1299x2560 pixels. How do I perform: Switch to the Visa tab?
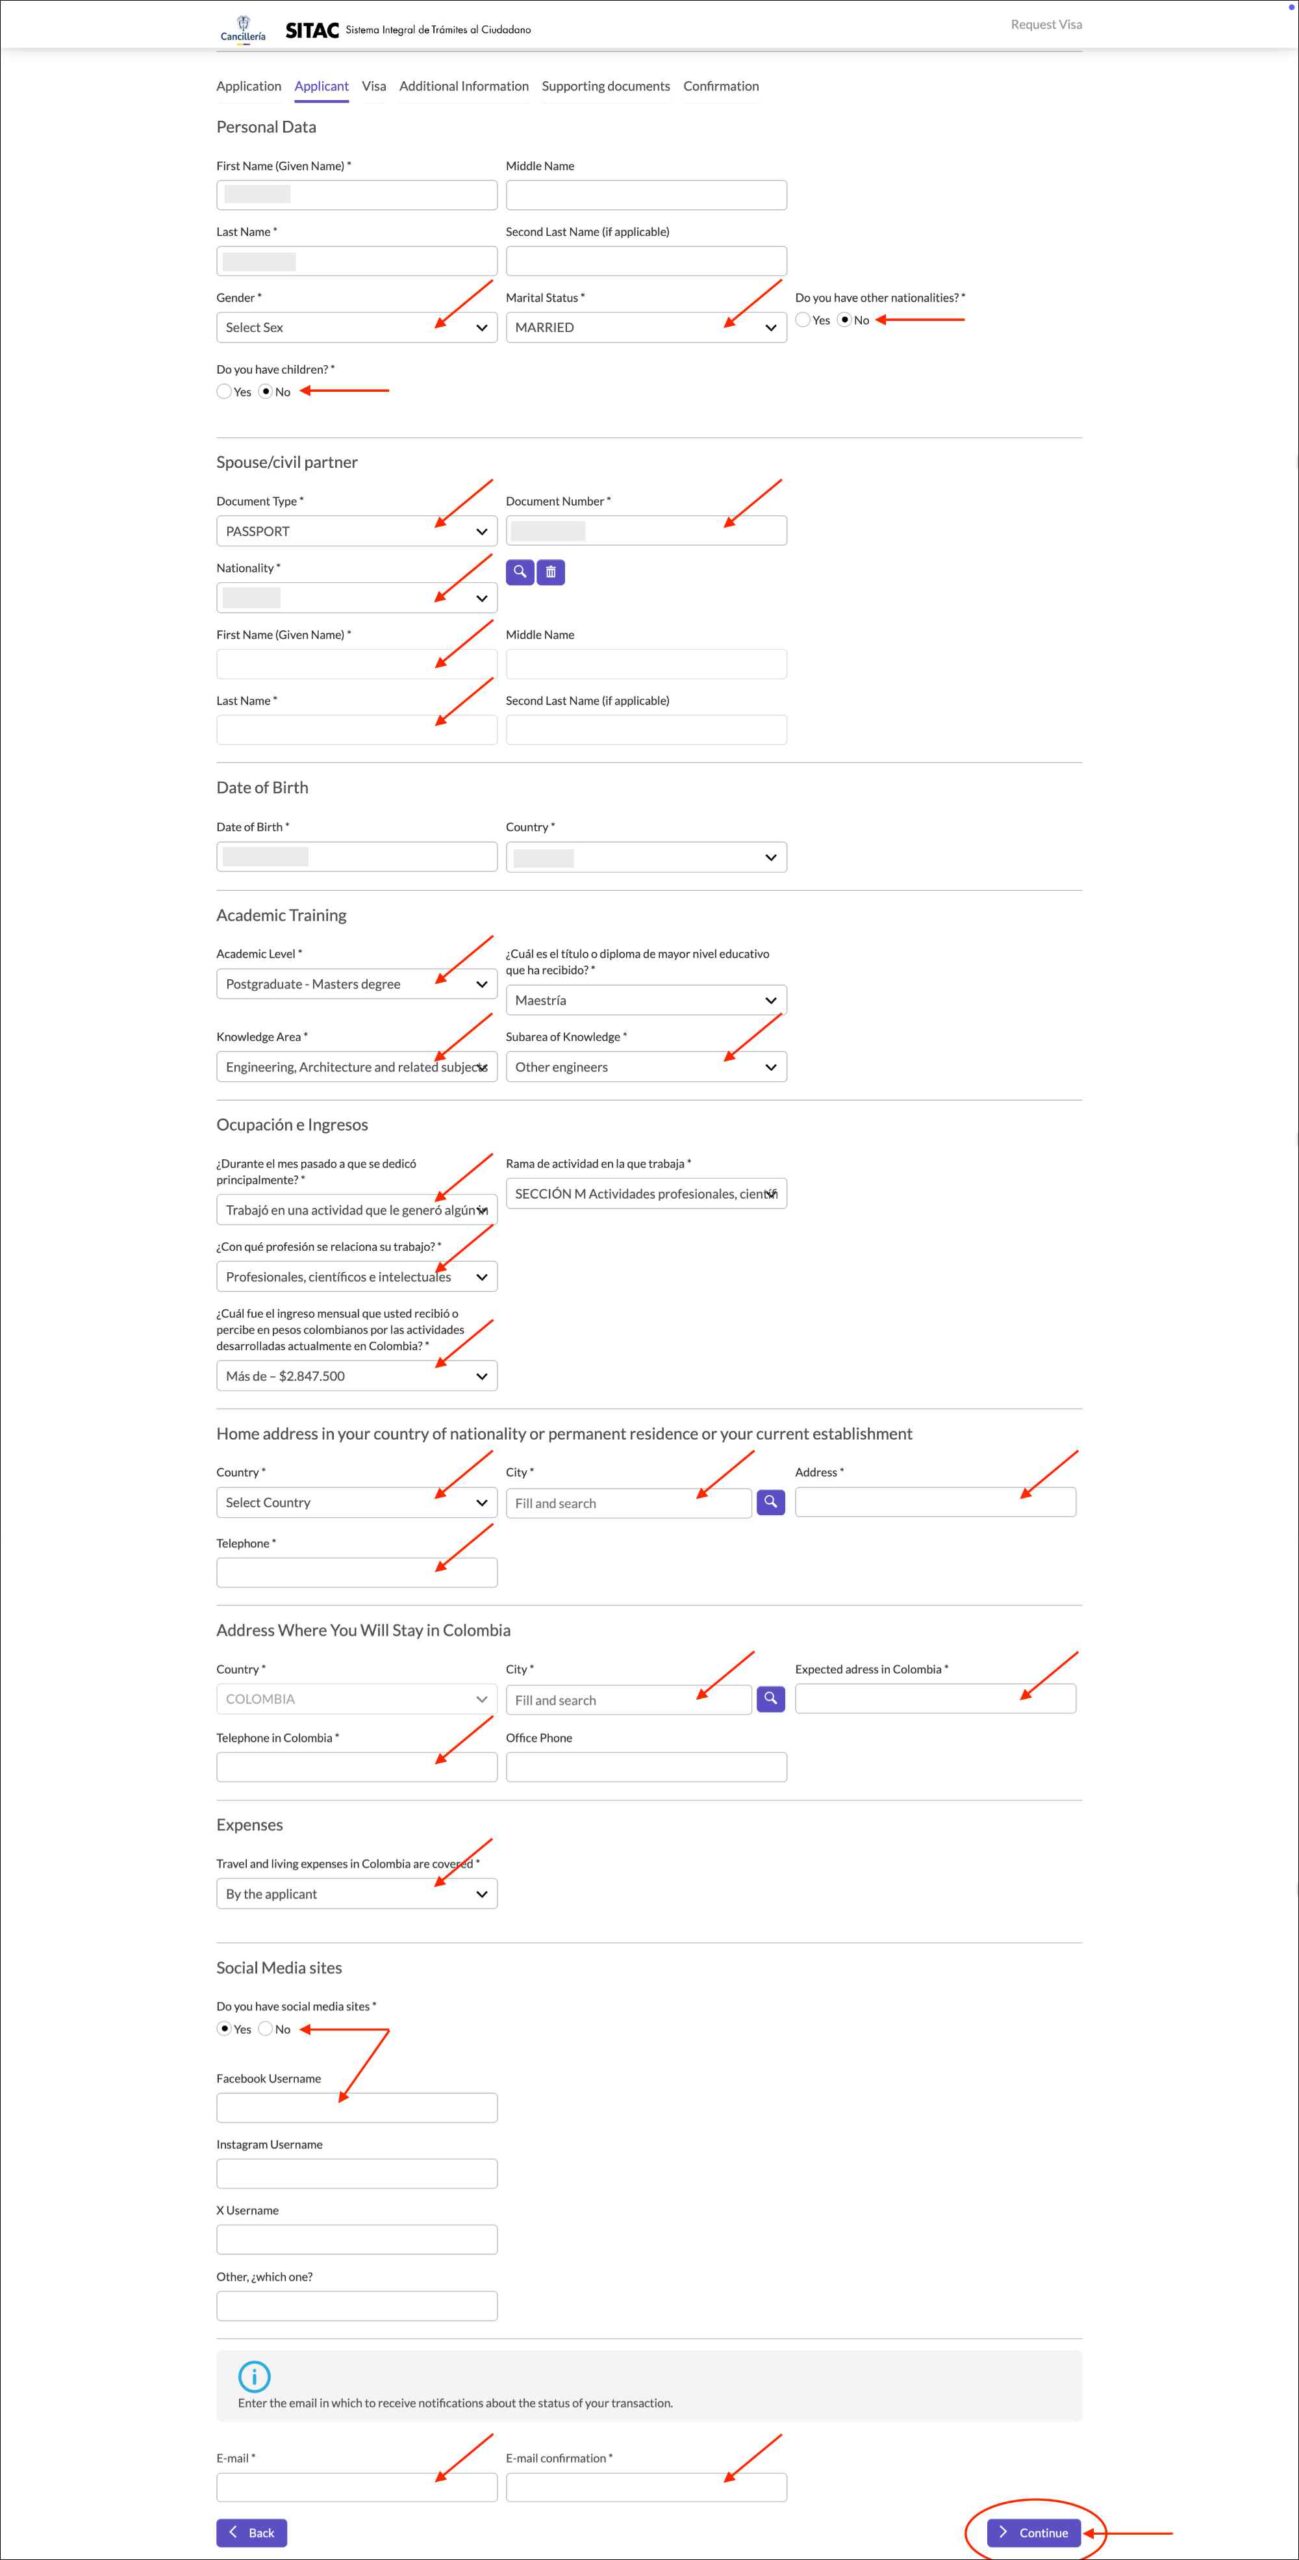pyautogui.click(x=373, y=86)
